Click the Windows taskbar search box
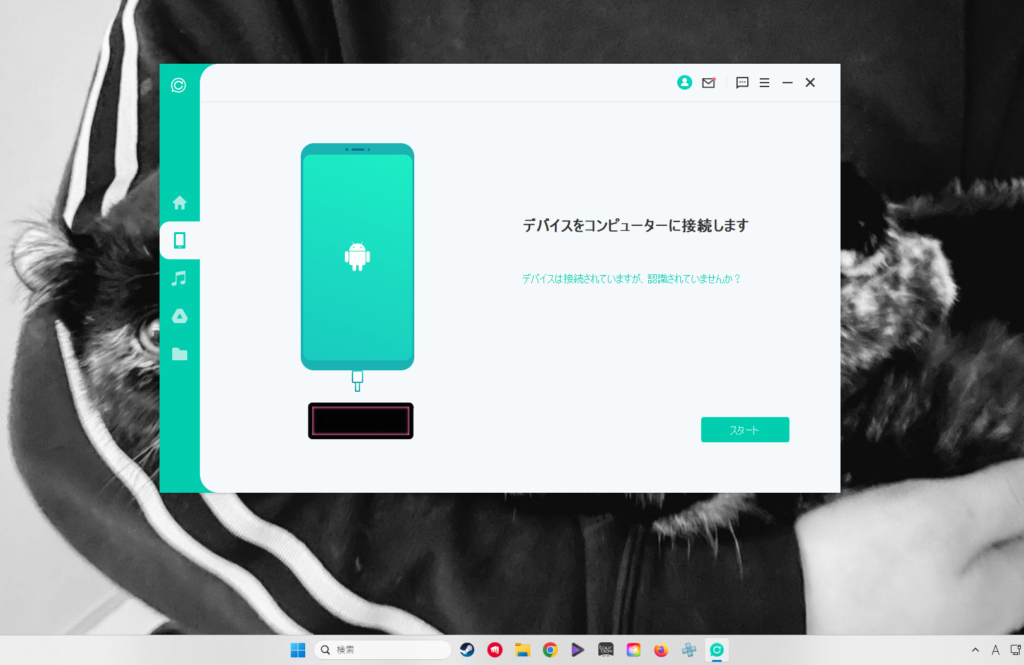The height and width of the screenshot is (665, 1024). pos(382,650)
